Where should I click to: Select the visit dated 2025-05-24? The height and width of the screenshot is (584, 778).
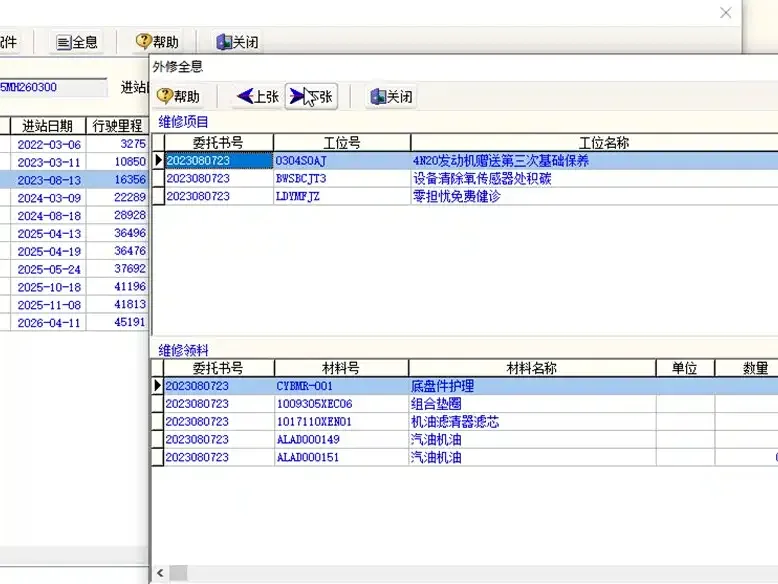[49, 269]
